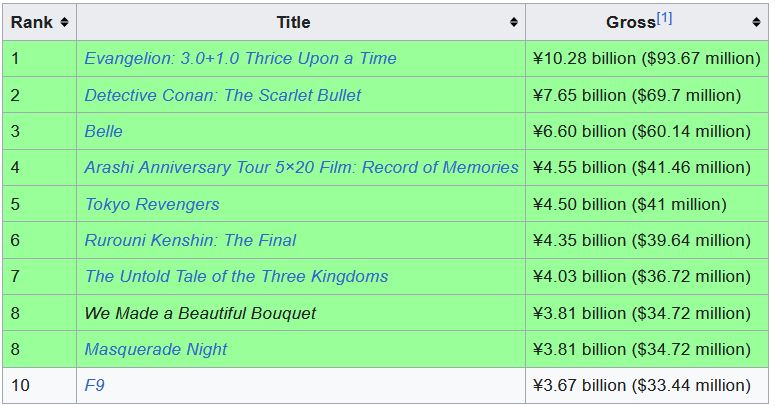Select the rank 10 cell
The height and width of the screenshot is (406, 775).
40,385
